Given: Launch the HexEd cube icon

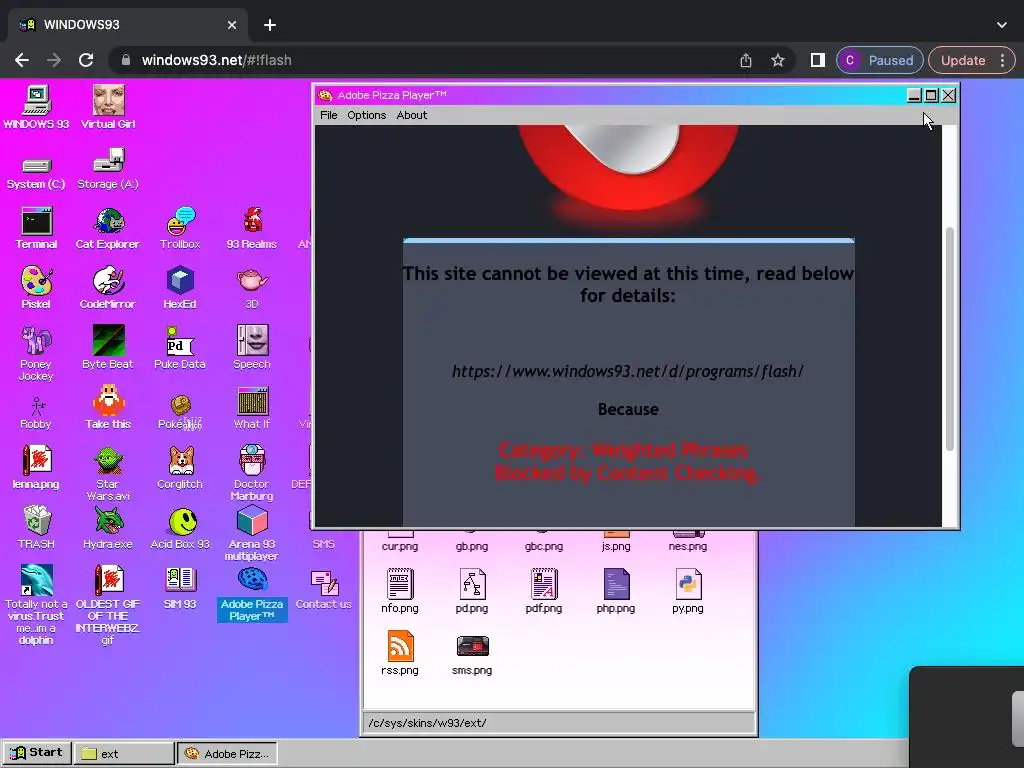Looking at the screenshot, I should point(180,288).
